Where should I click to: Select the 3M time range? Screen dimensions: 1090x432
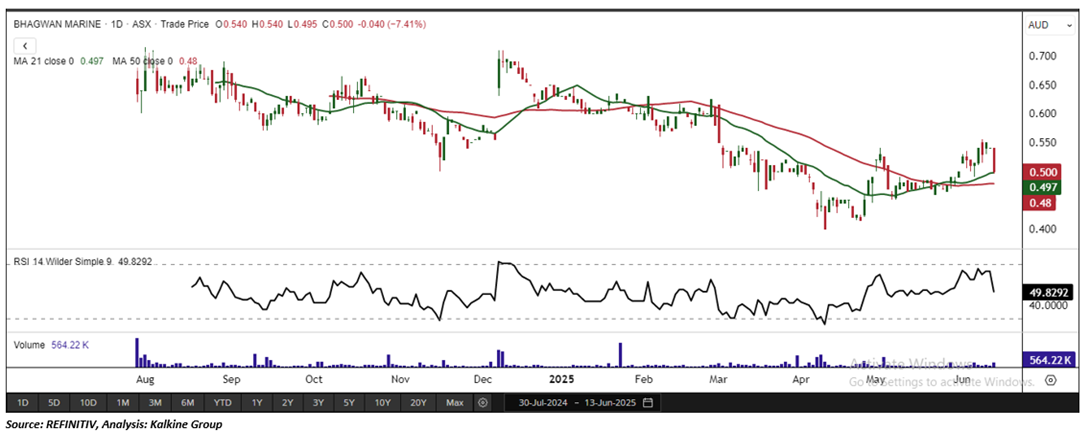[x=155, y=403]
